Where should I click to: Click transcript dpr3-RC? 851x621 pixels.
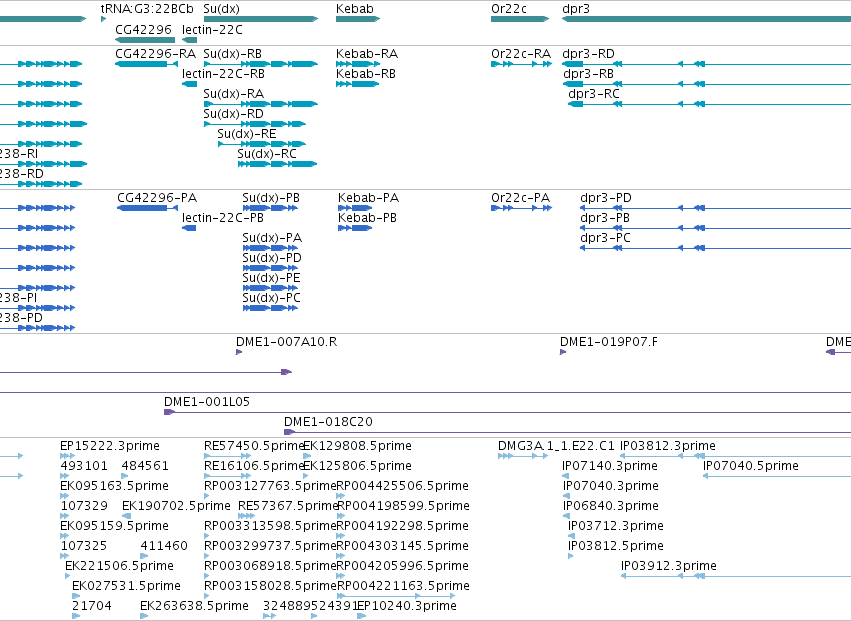click(x=594, y=94)
